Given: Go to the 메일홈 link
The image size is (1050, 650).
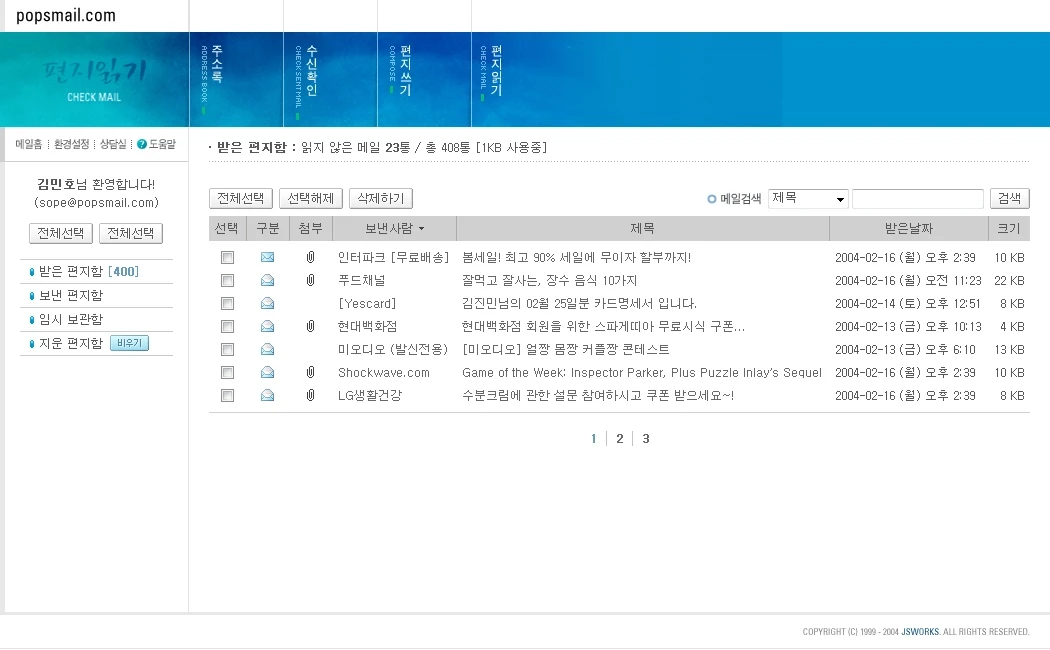Looking at the screenshot, I should (x=29, y=144).
